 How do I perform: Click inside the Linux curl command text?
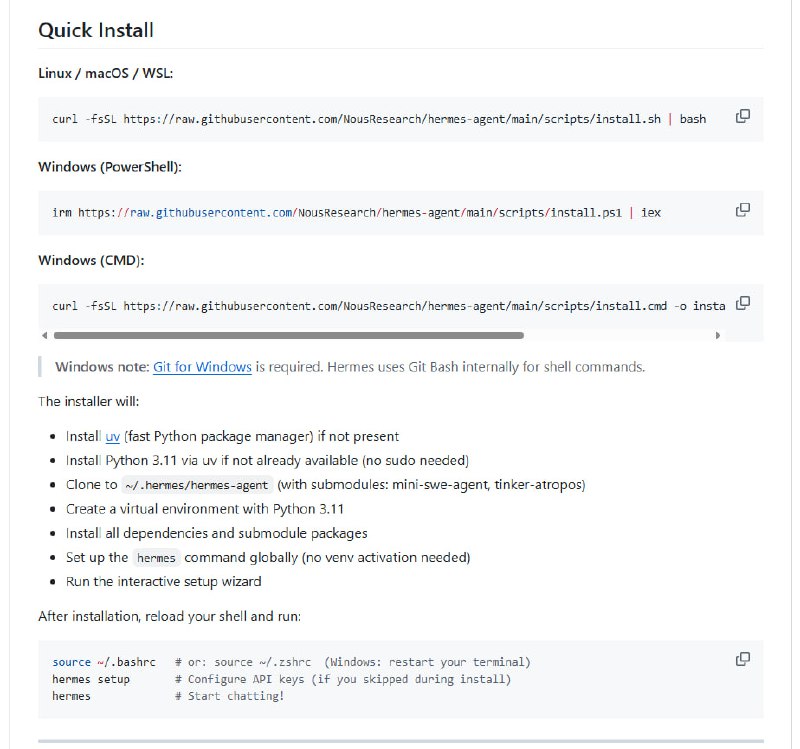click(378, 119)
